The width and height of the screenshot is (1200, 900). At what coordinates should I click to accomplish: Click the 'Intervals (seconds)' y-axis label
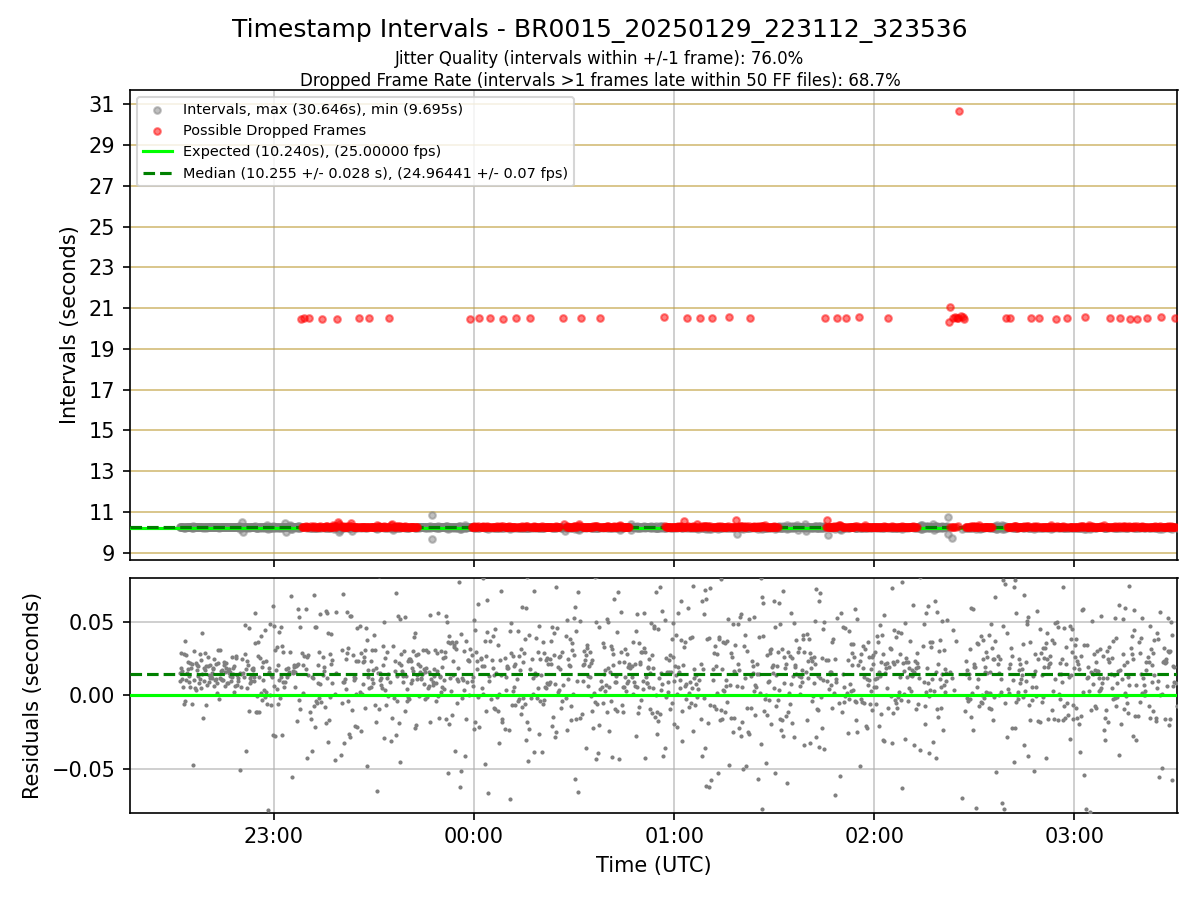tap(68, 325)
